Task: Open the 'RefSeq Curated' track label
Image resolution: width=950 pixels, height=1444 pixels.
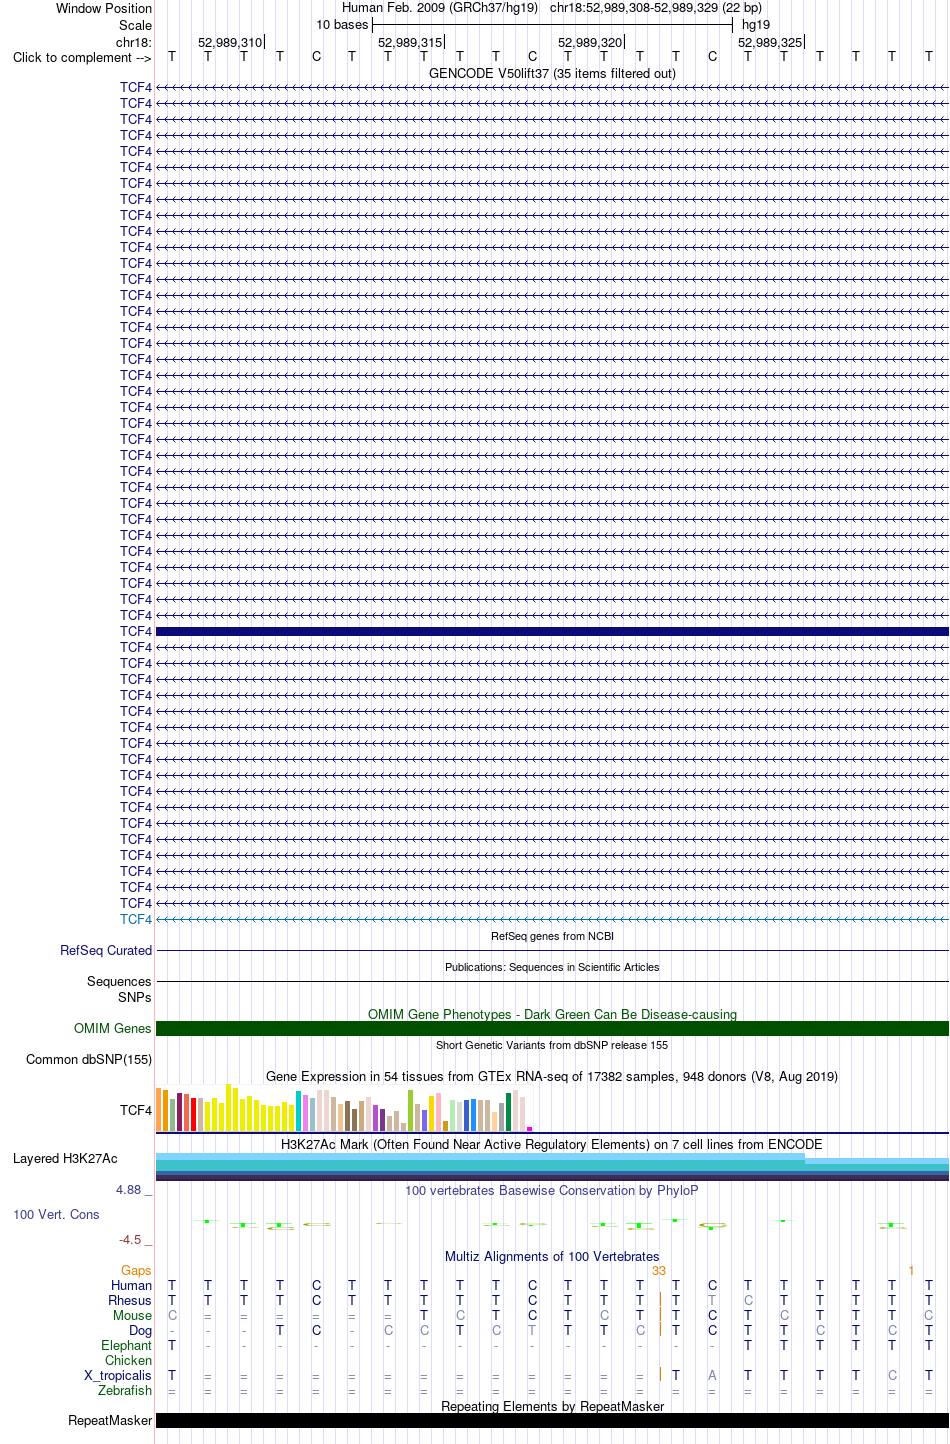Action: coord(106,950)
